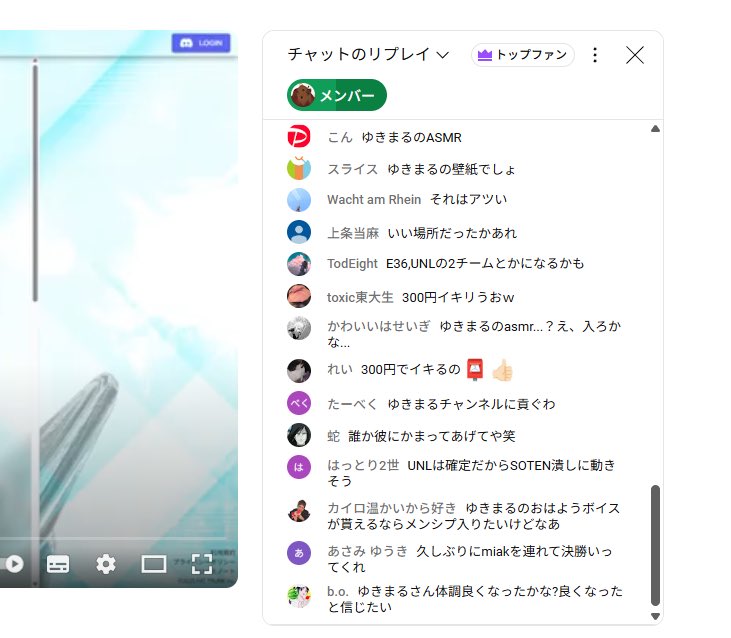Image resolution: width=731 pixels, height=638 pixels.
Task: Click the chat scrollbar thumb
Action: coord(655,545)
